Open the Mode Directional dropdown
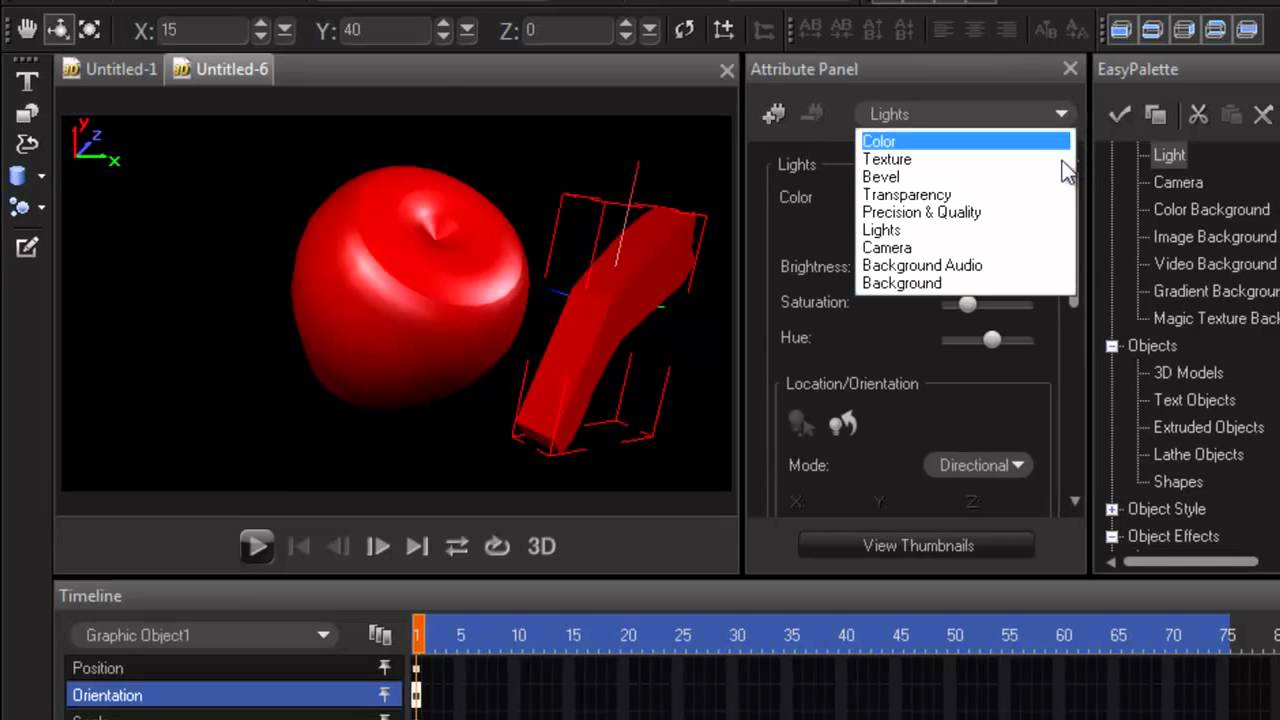The height and width of the screenshot is (720, 1280). [x=980, y=465]
